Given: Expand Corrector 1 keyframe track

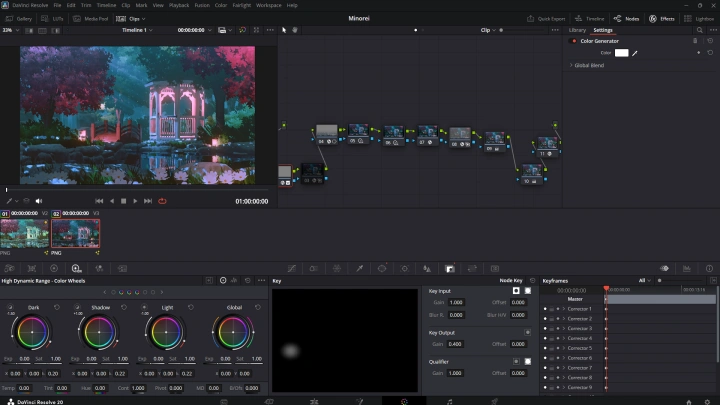Looking at the screenshot, I should tap(564, 309).
